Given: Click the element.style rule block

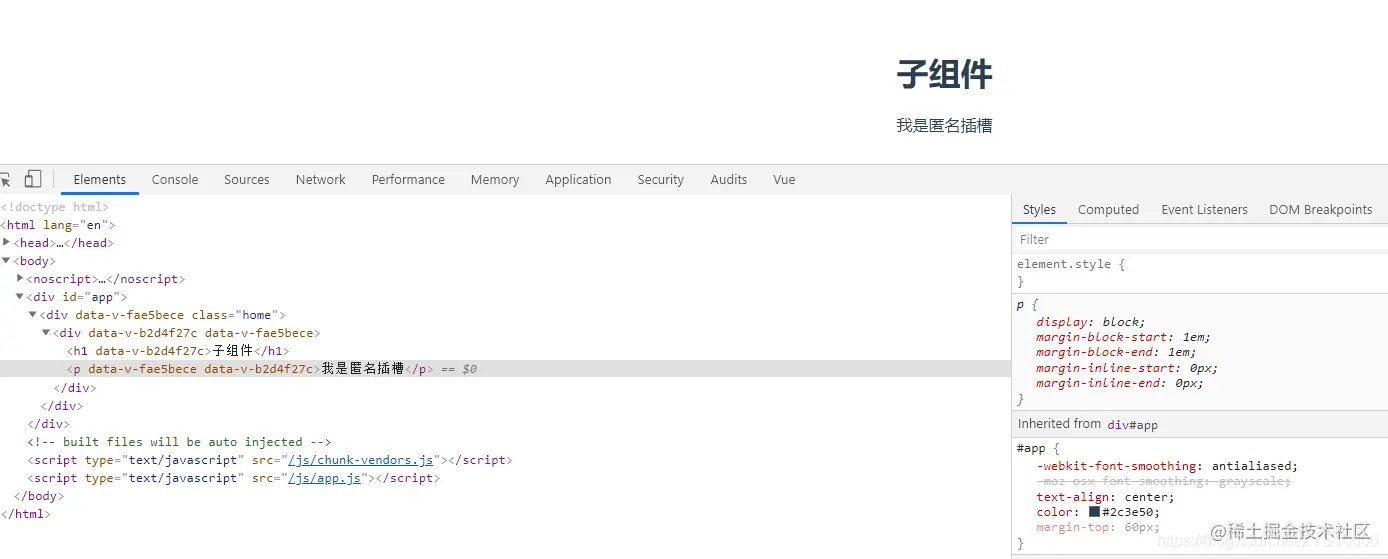Looking at the screenshot, I should (1199, 273).
